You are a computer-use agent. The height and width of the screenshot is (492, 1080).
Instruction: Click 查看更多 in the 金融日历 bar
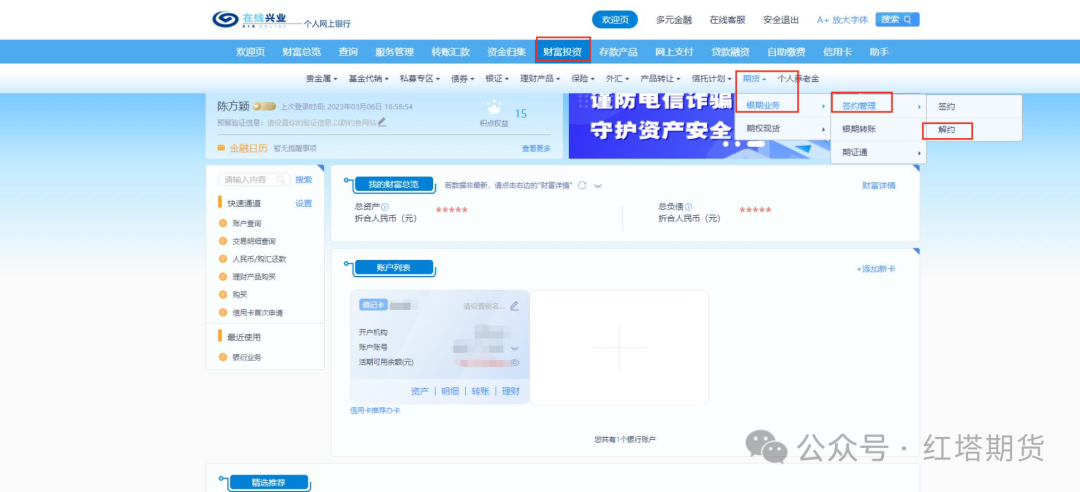click(x=537, y=148)
